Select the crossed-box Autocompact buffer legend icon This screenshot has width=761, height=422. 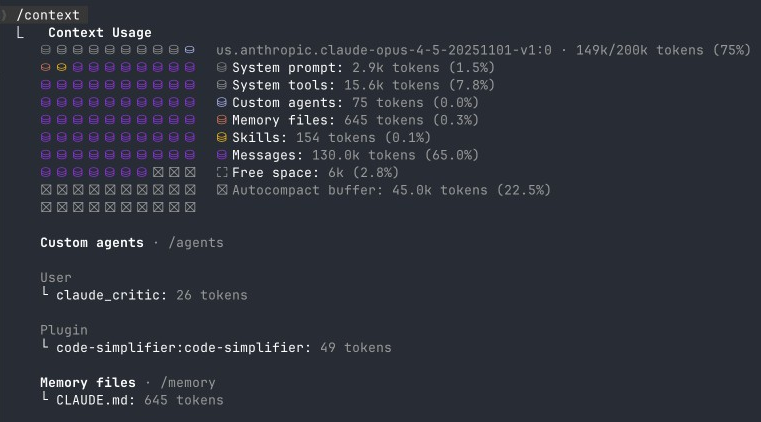(222, 190)
